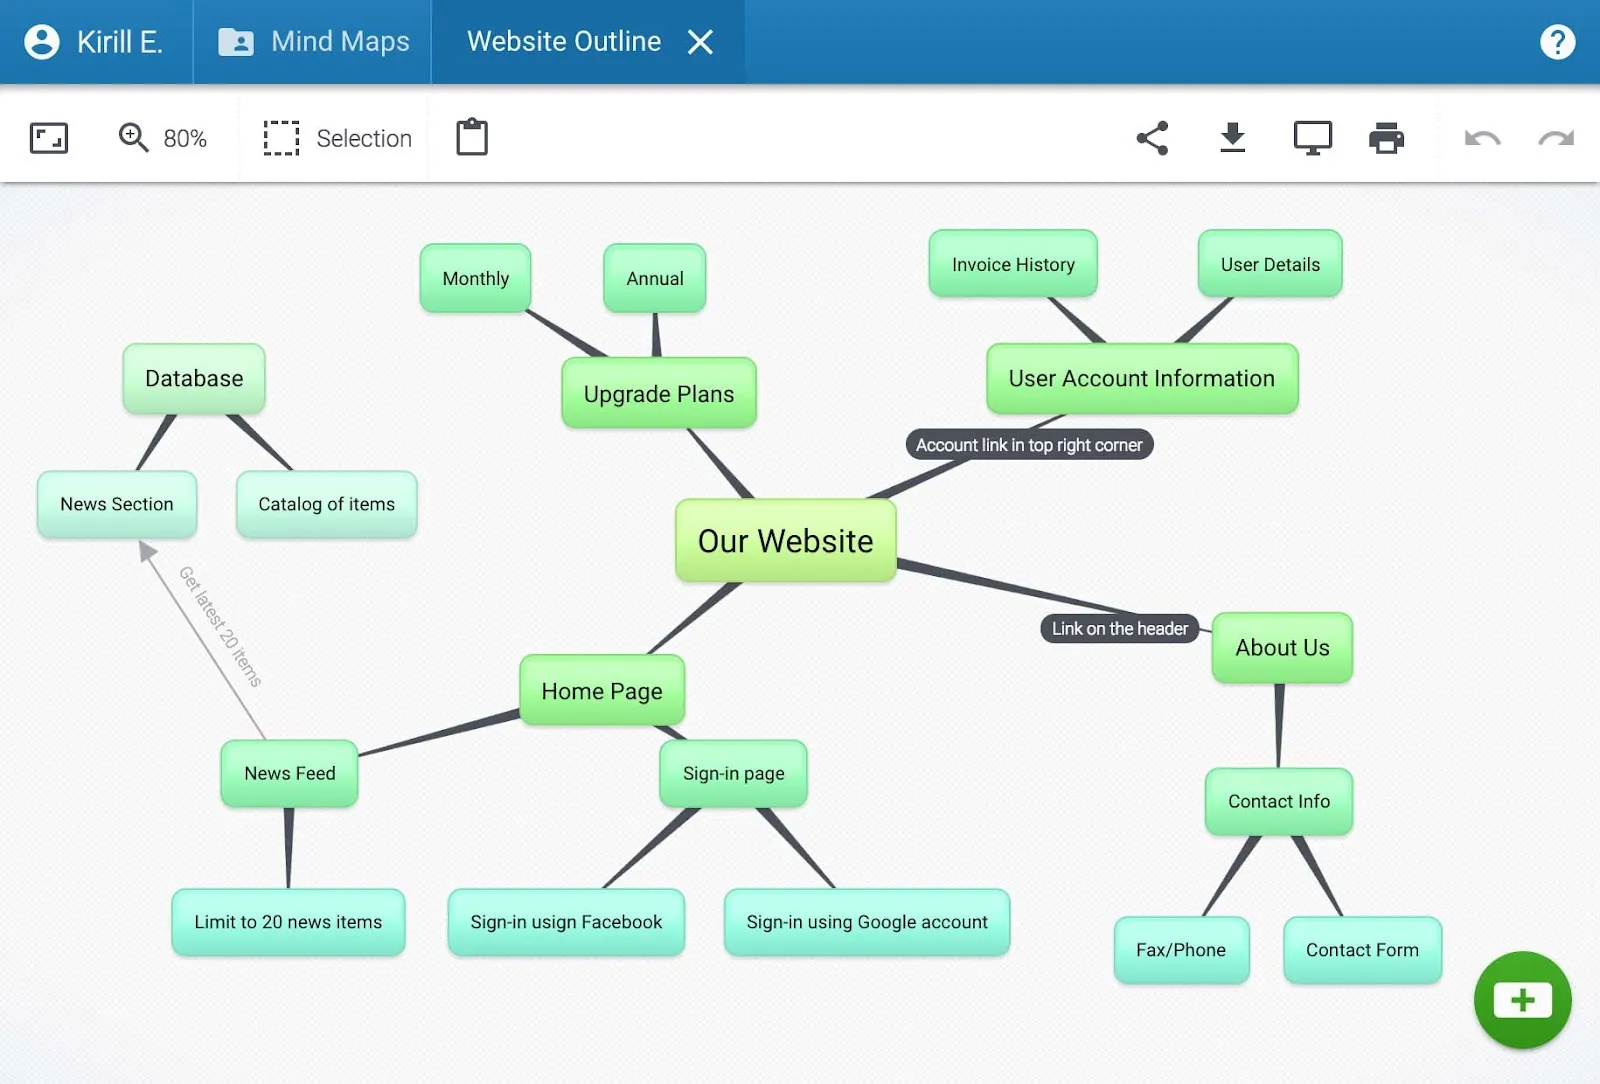Open help with question mark icon

[1557, 42]
